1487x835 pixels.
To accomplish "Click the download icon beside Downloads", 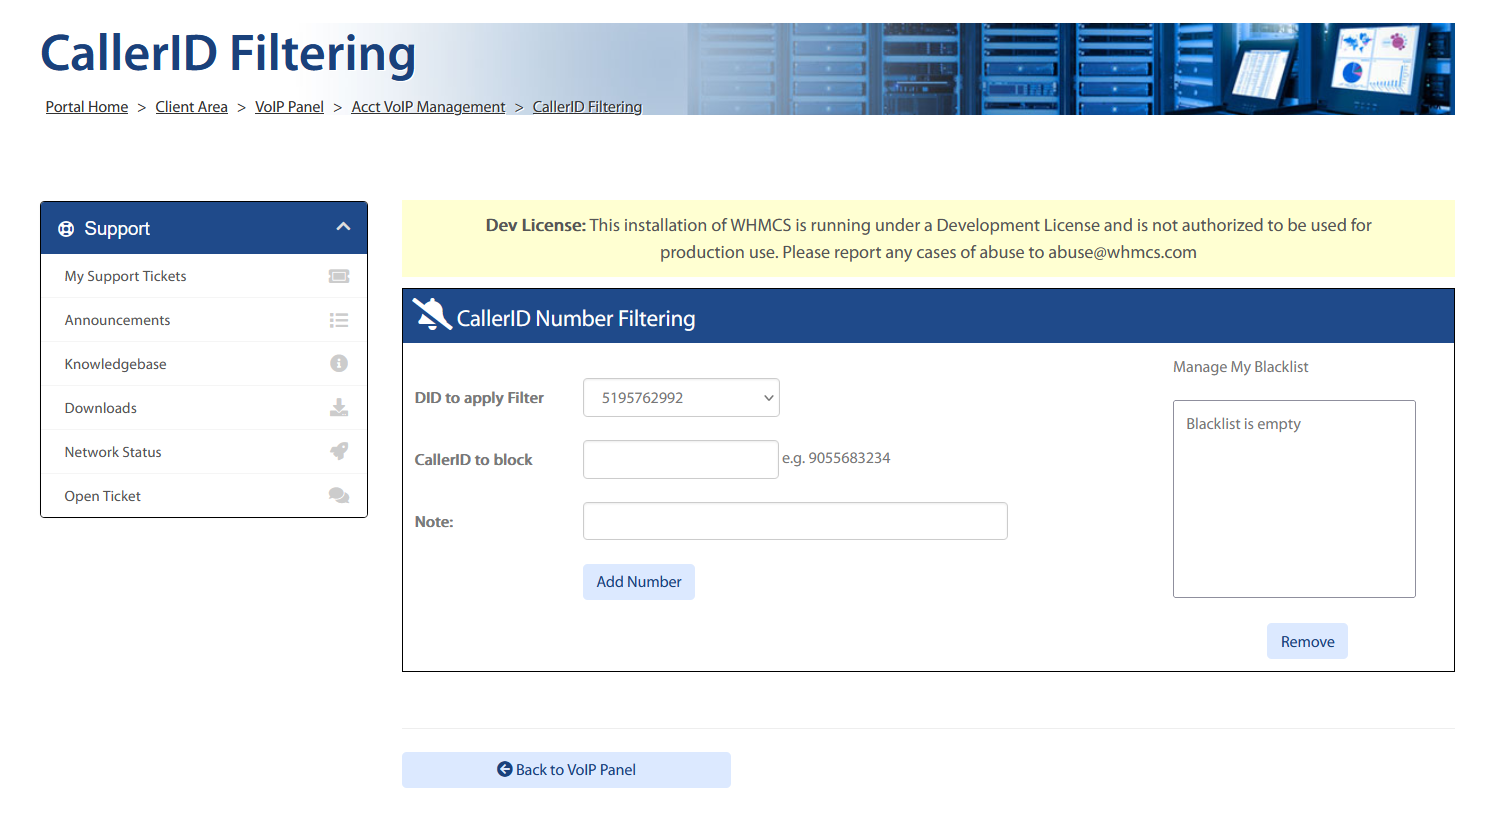I will point(339,407).
